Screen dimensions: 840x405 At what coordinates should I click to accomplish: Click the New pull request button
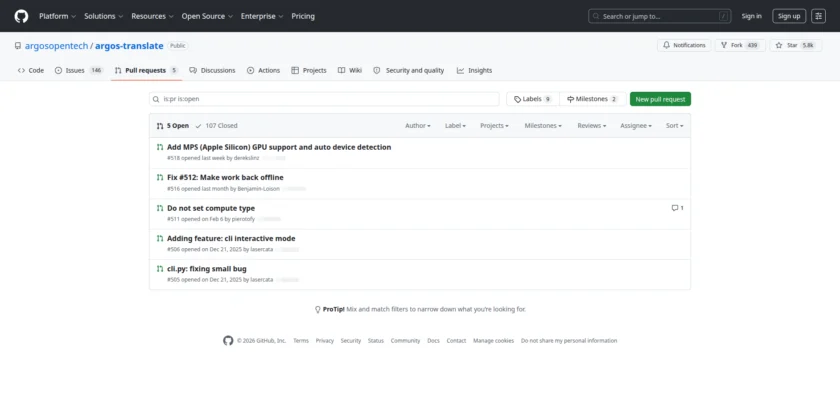click(x=660, y=99)
